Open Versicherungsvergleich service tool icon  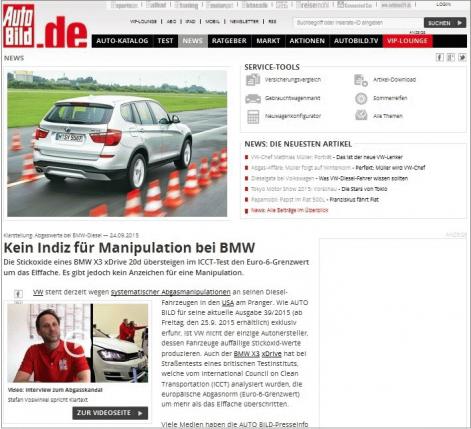[253, 80]
